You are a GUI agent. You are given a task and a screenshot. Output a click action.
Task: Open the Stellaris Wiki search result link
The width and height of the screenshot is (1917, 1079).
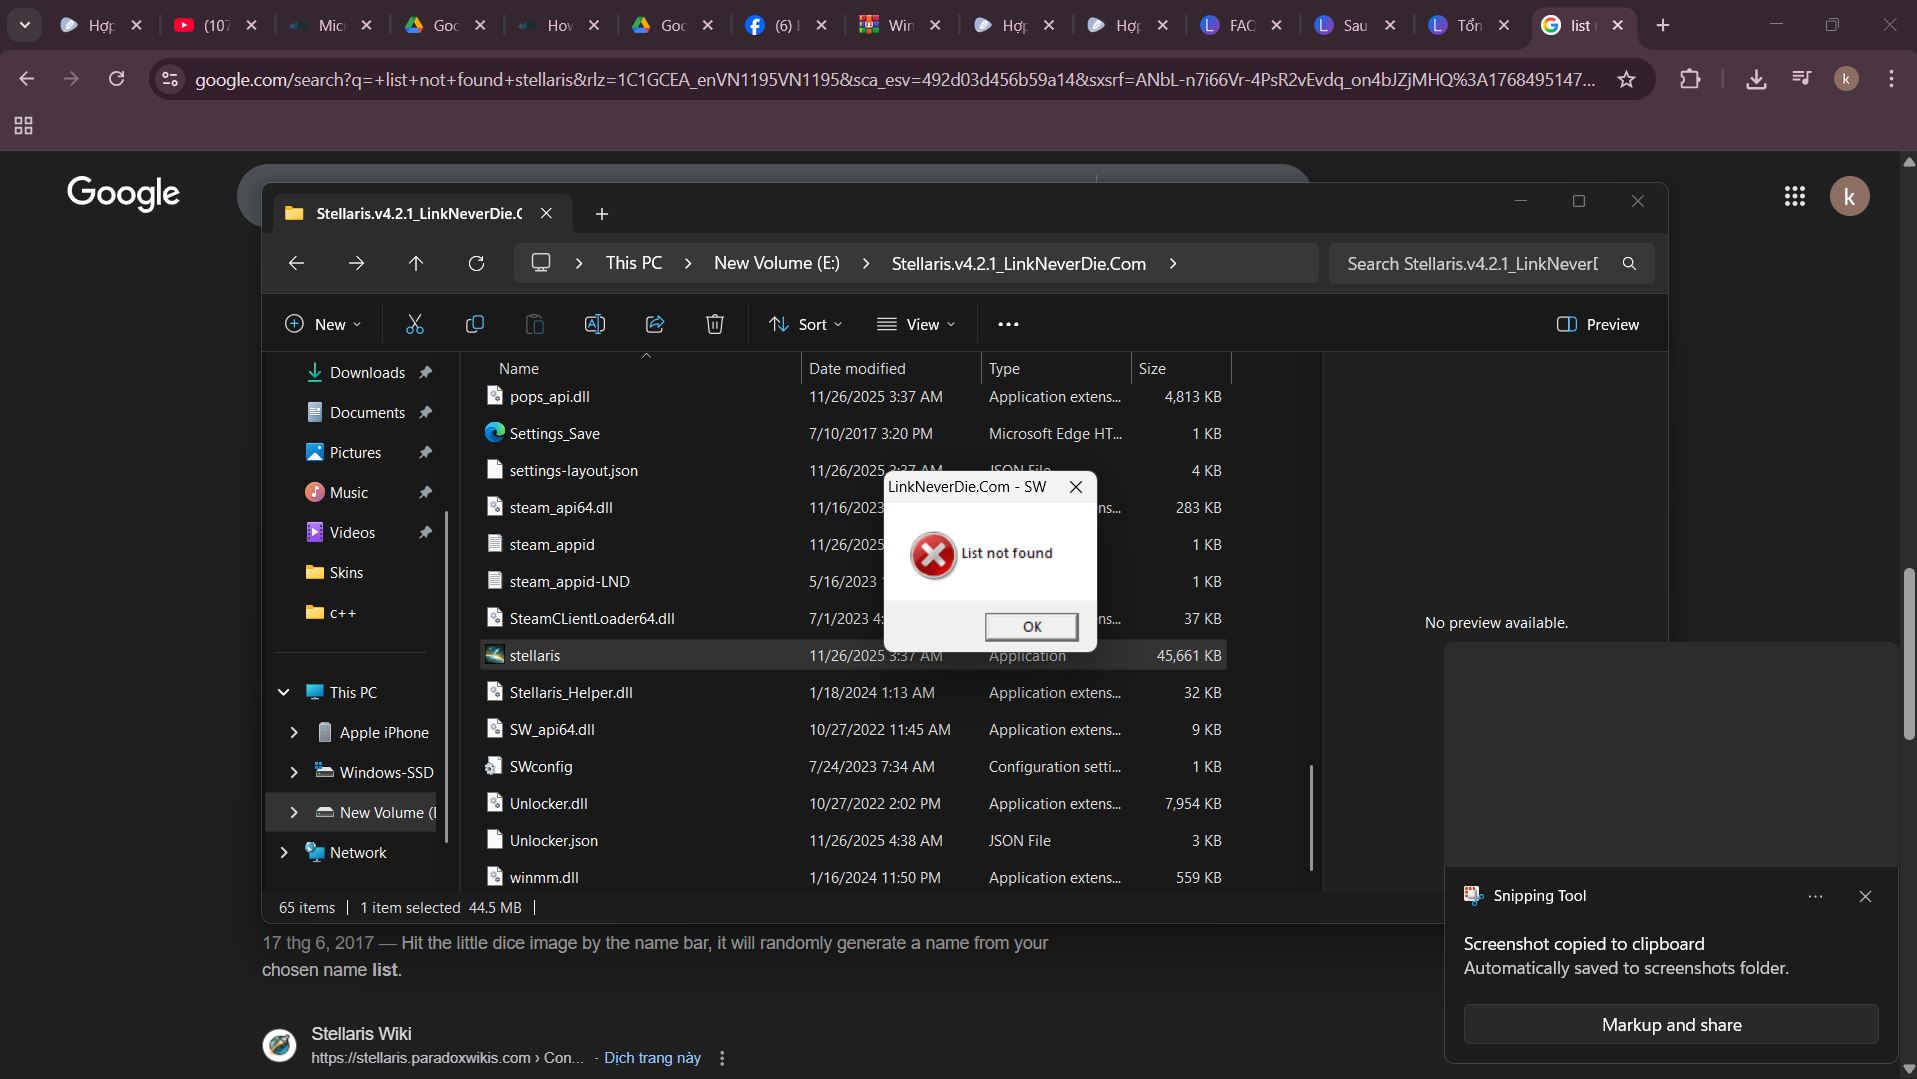point(361,1034)
